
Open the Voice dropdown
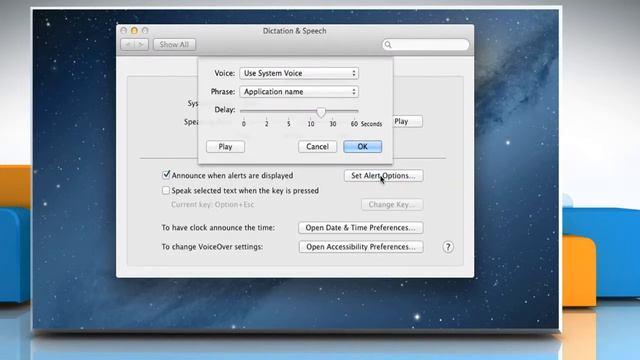point(299,73)
